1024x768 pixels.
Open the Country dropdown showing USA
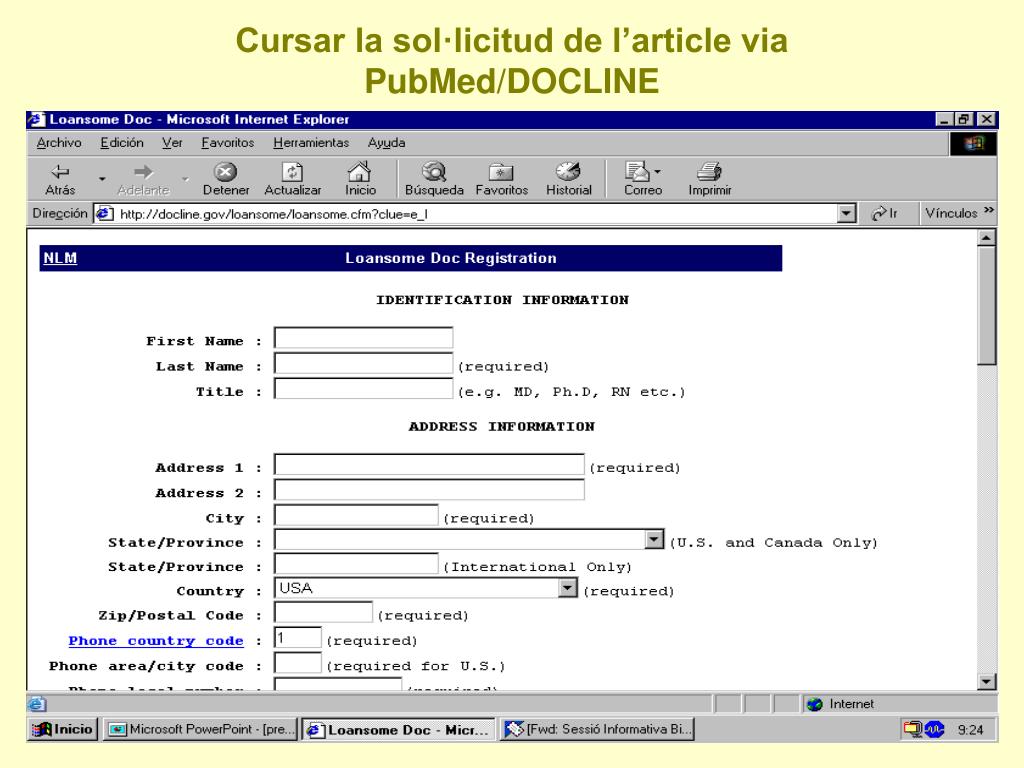(568, 588)
